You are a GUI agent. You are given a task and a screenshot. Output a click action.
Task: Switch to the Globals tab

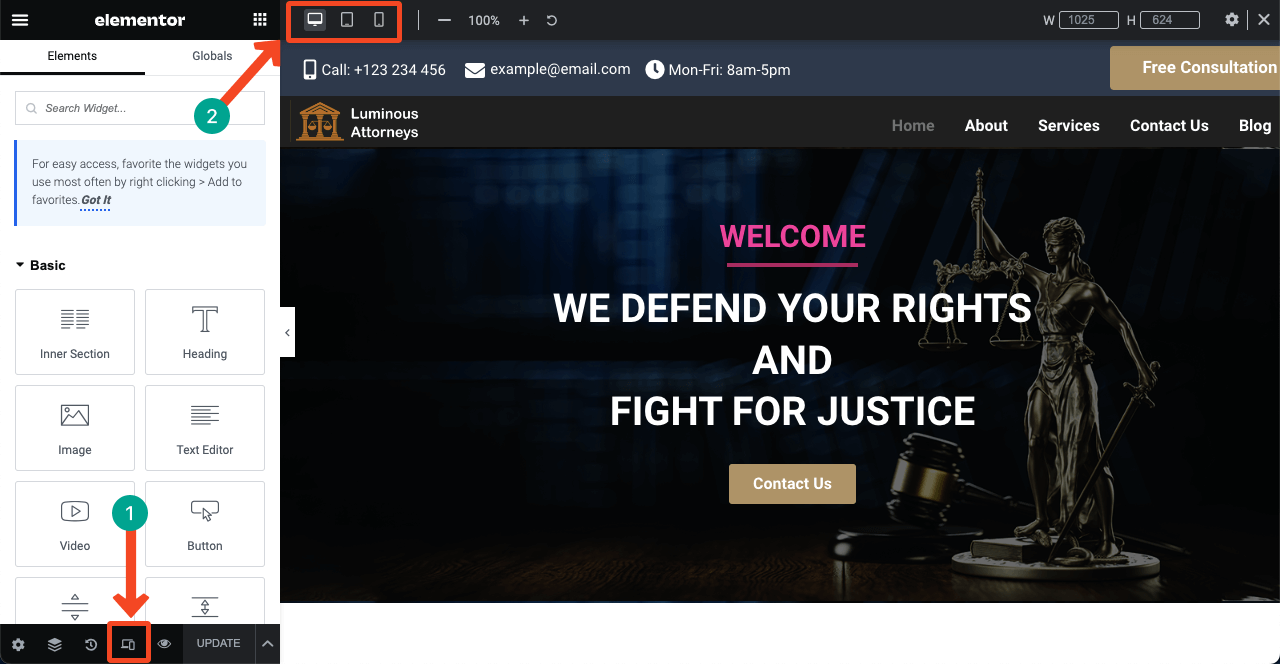212,56
